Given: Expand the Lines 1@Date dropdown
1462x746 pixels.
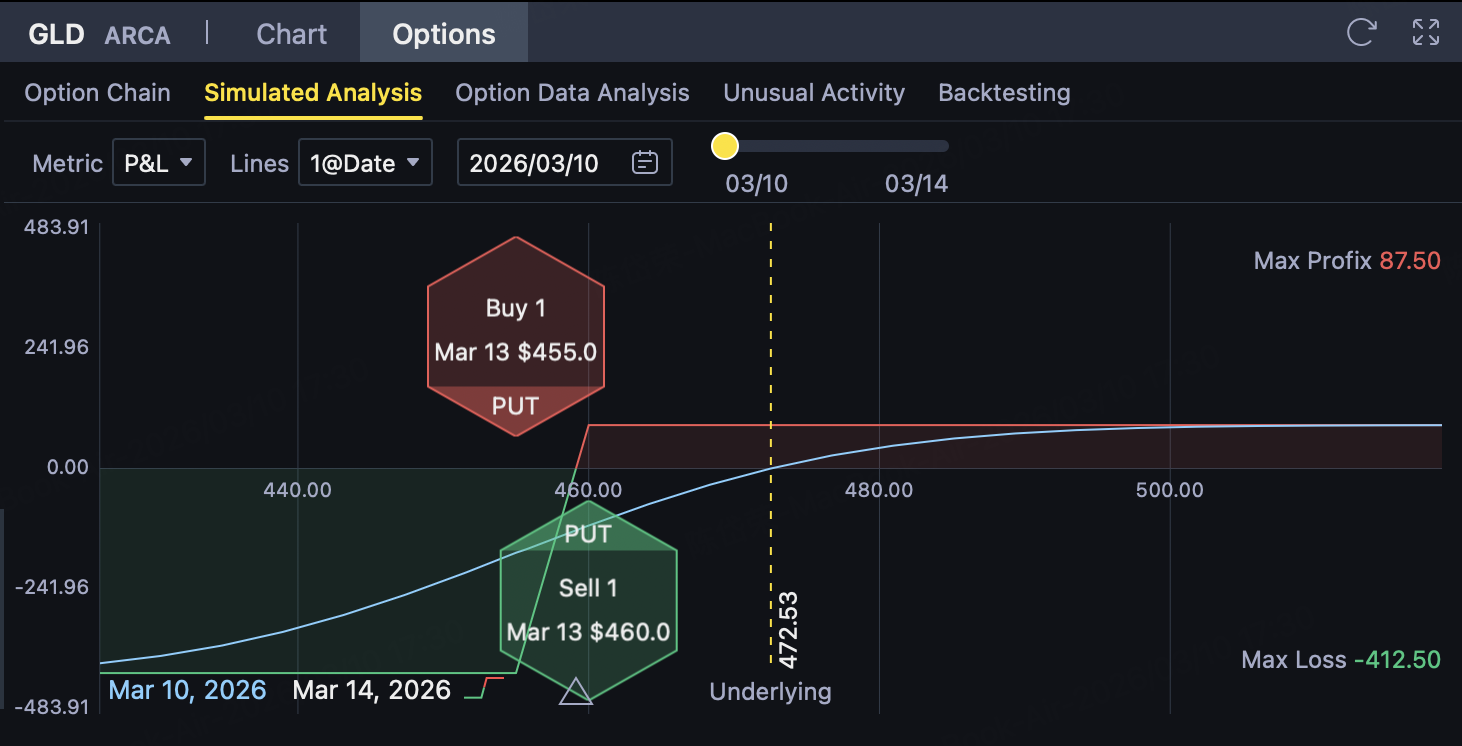Looking at the screenshot, I should click(x=365, y=163).
